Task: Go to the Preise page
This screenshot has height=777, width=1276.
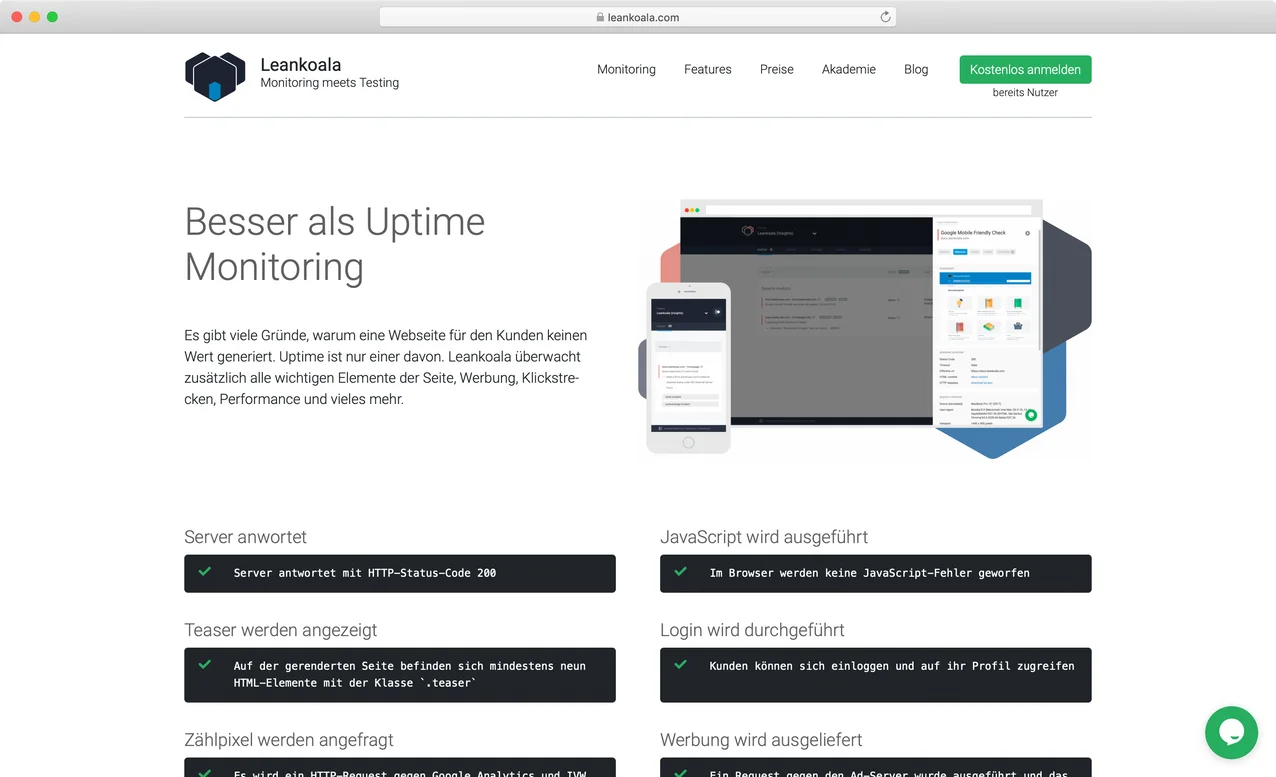Action: (776, 69)
